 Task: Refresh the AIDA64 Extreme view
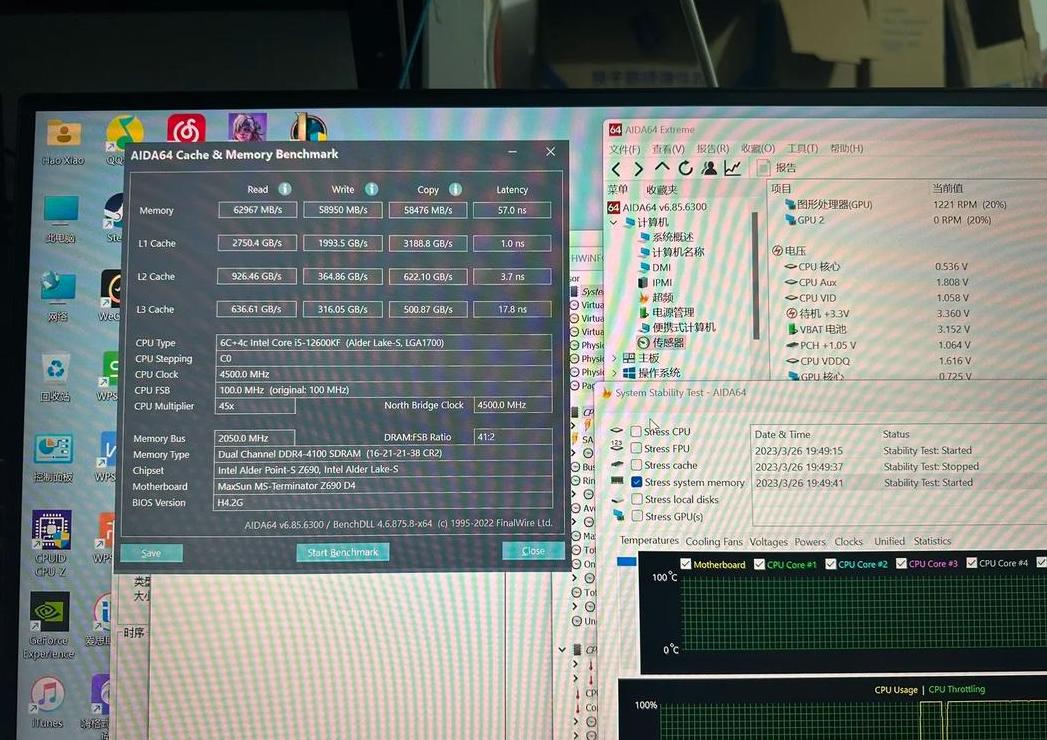[x=685, y=168]
